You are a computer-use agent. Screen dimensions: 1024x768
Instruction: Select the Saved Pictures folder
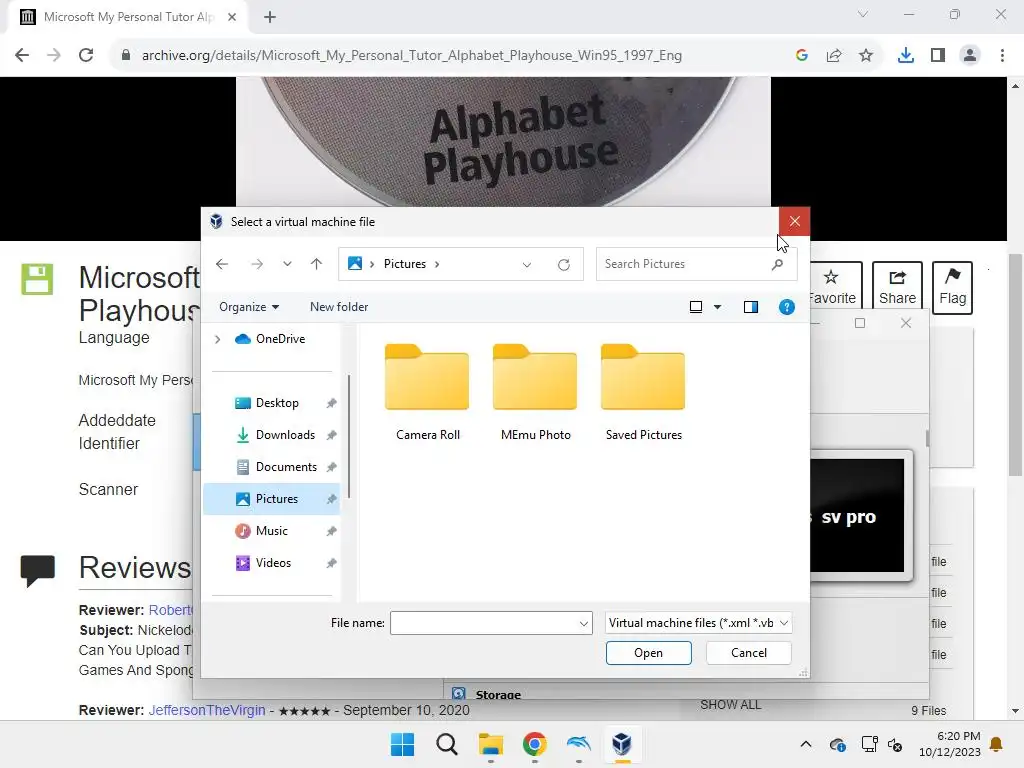643,392
